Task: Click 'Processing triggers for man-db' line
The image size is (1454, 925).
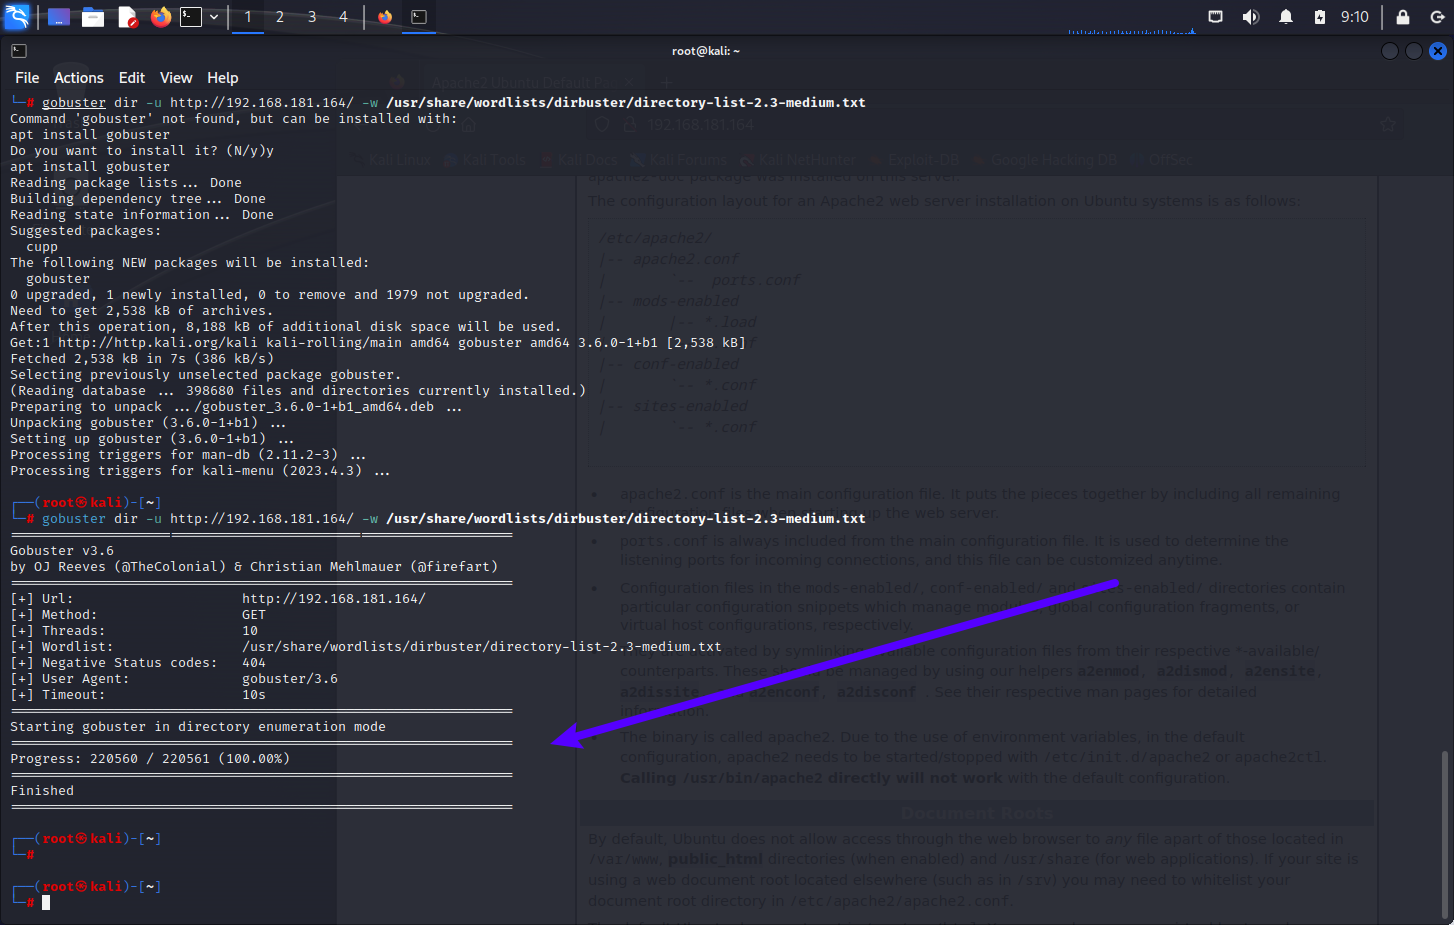Action: point(188,455)
